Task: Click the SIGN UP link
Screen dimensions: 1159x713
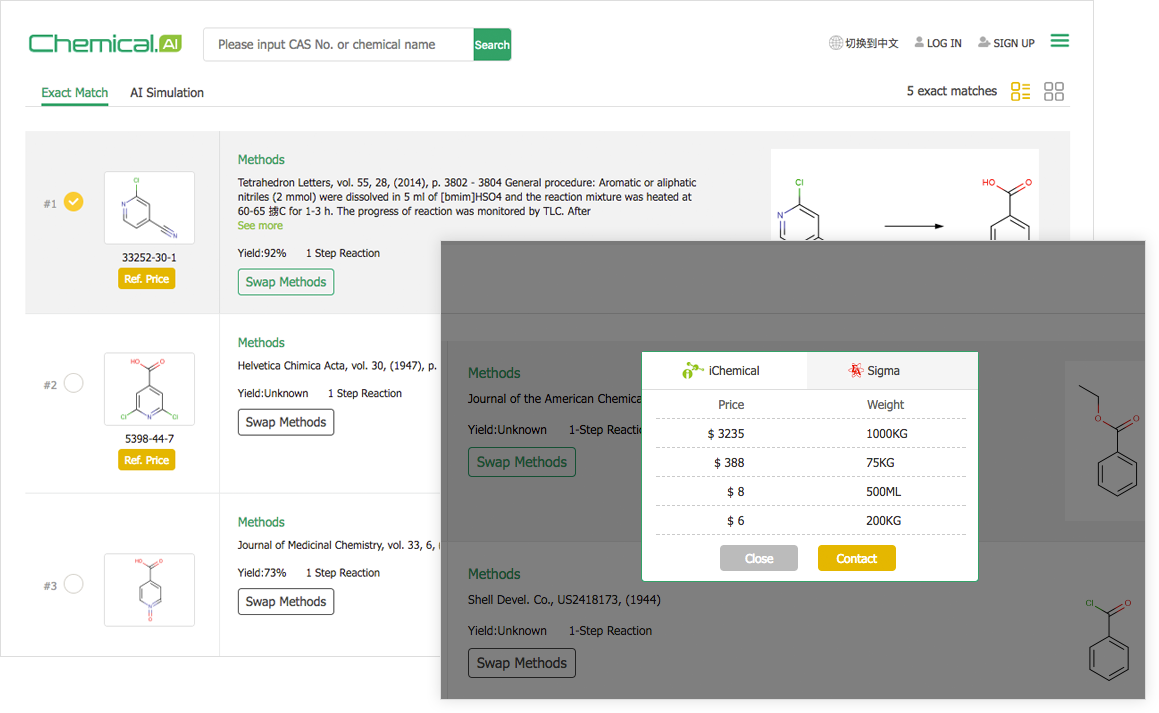Action: 1013,43
